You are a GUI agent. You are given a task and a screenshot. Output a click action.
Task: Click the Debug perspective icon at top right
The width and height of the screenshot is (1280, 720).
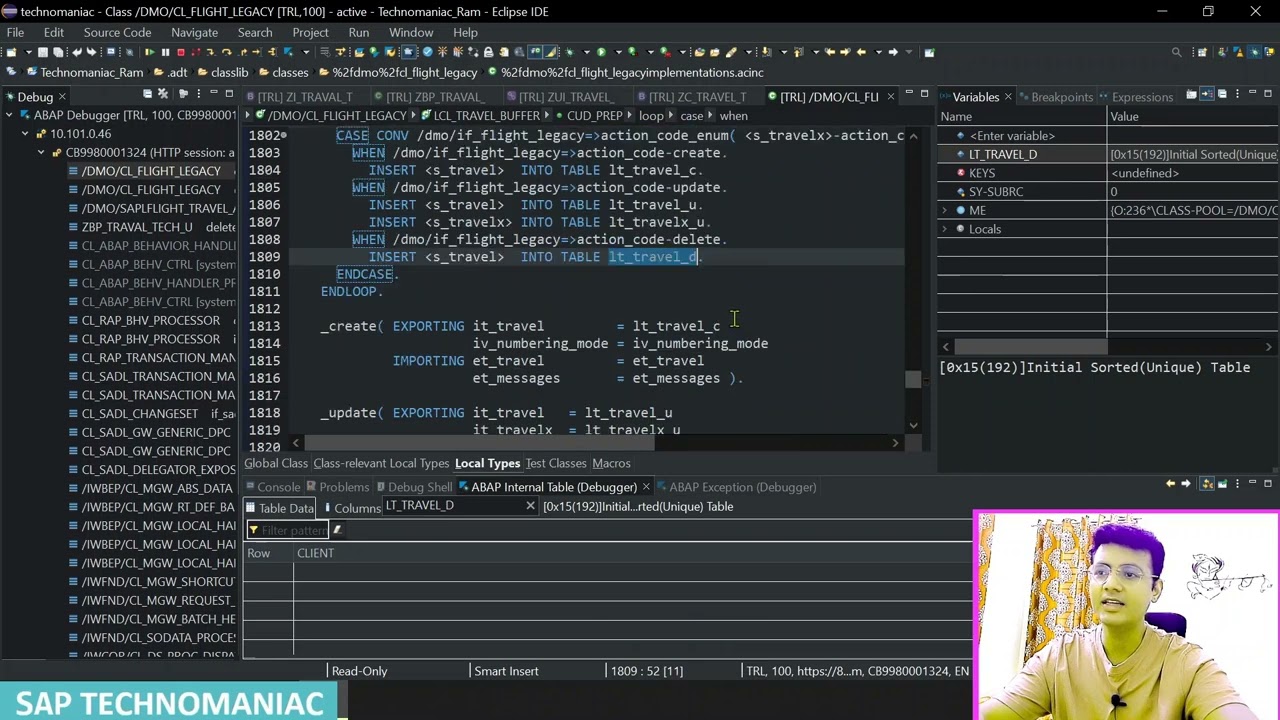point(1254,52)
